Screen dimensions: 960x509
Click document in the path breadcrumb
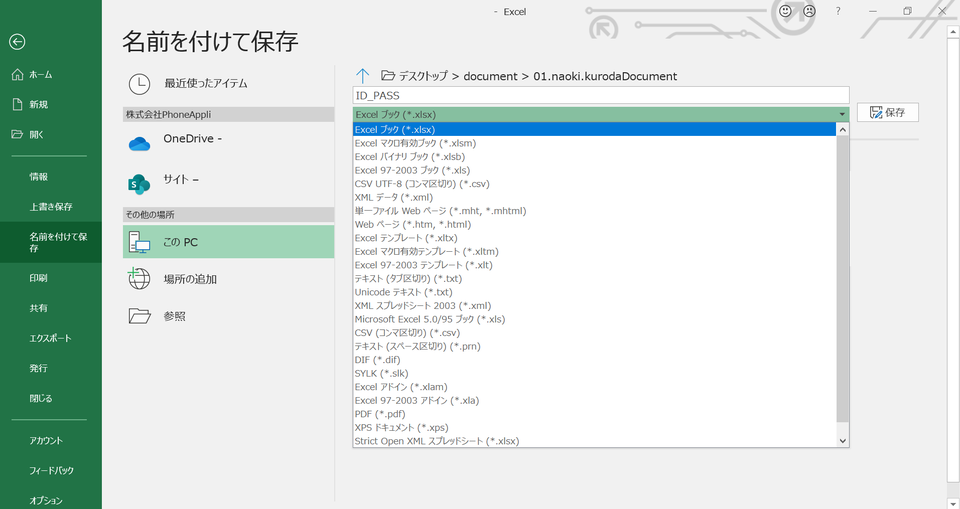coord(490,76)
